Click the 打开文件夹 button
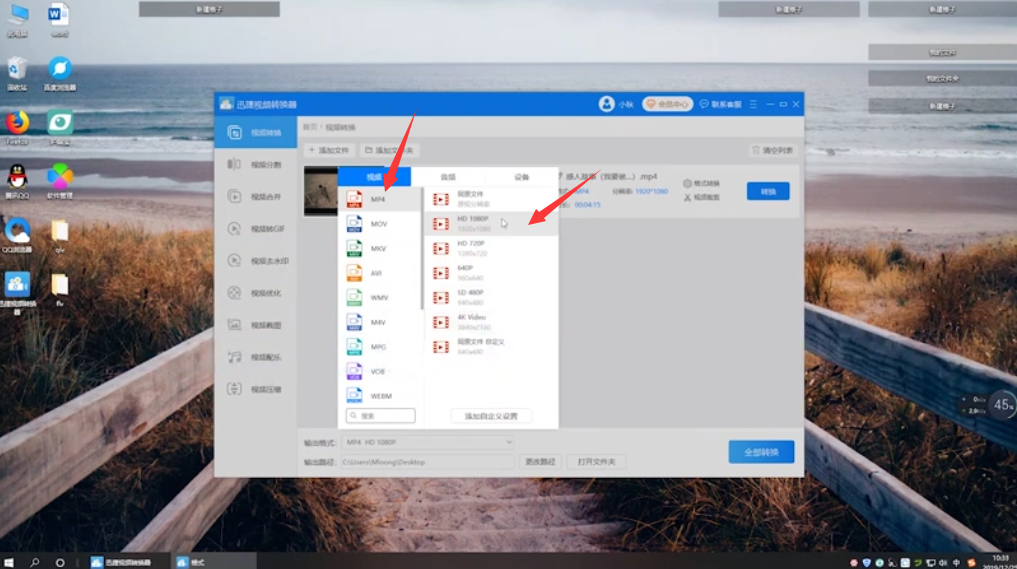The image size is (1017, 569). [596, 462]
